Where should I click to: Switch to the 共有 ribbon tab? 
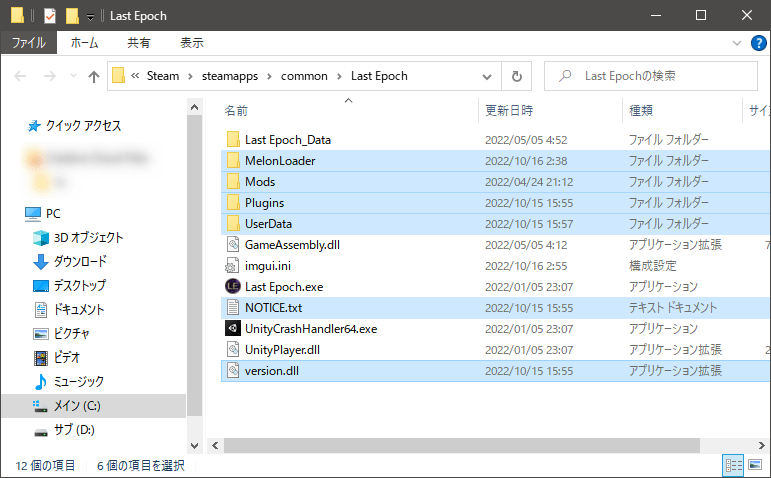139,43
